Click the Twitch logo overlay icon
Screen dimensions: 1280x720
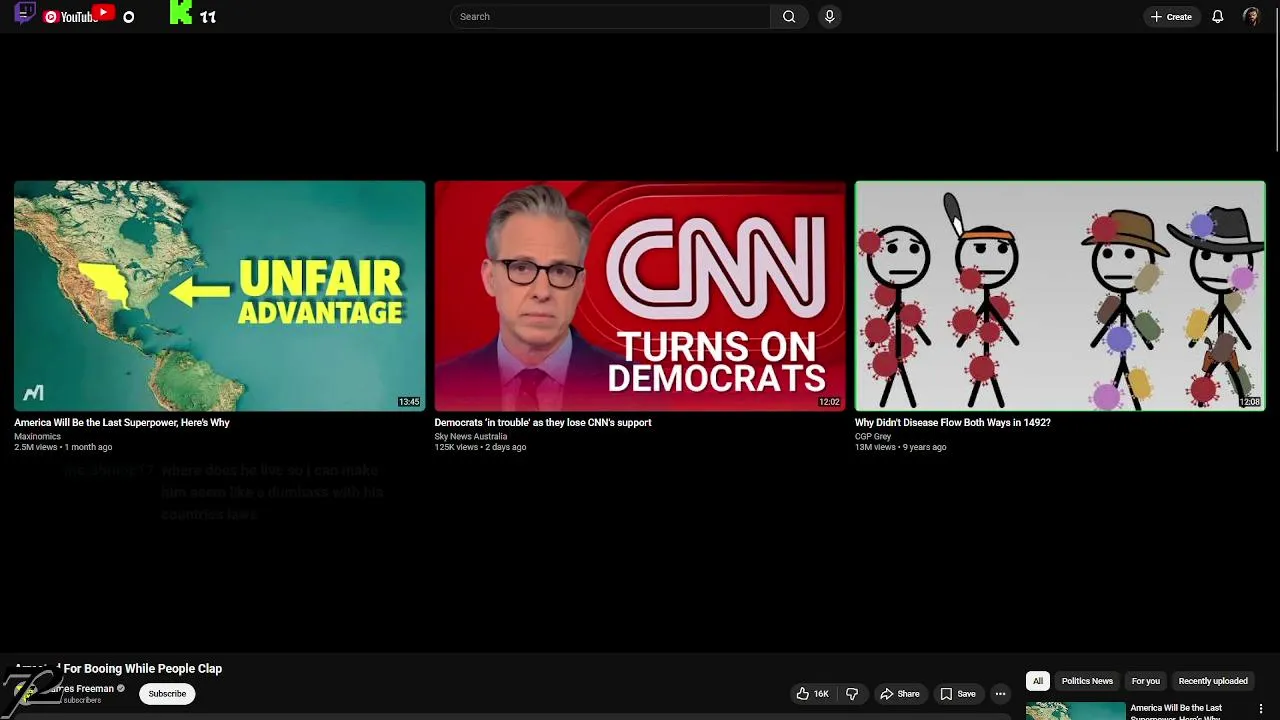point(25,13)
